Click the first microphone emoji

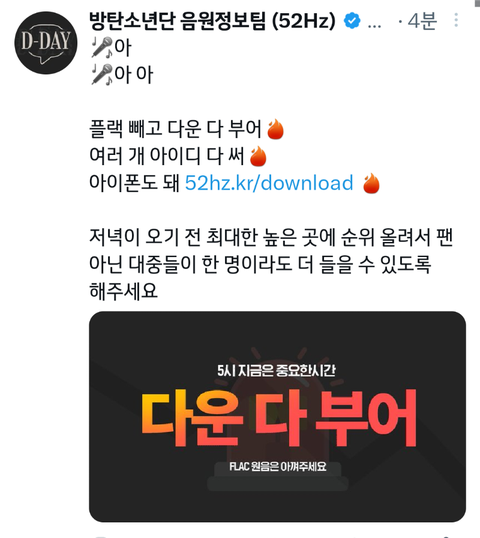pyautogui.click(x=102, y=47)
